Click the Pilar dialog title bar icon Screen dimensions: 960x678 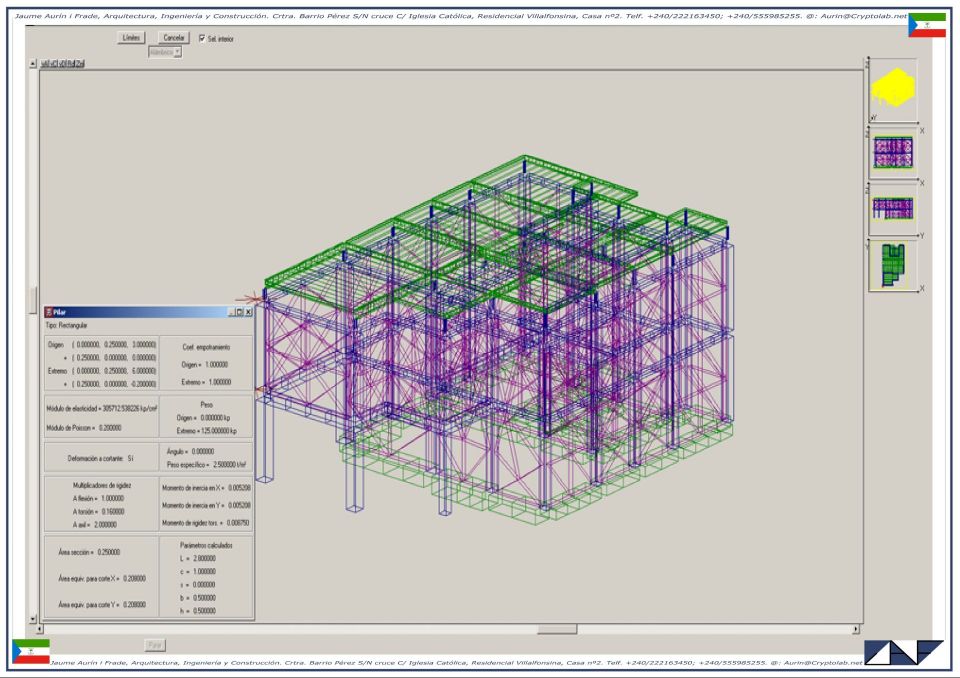pyautogui.click(x=49, y=313)
